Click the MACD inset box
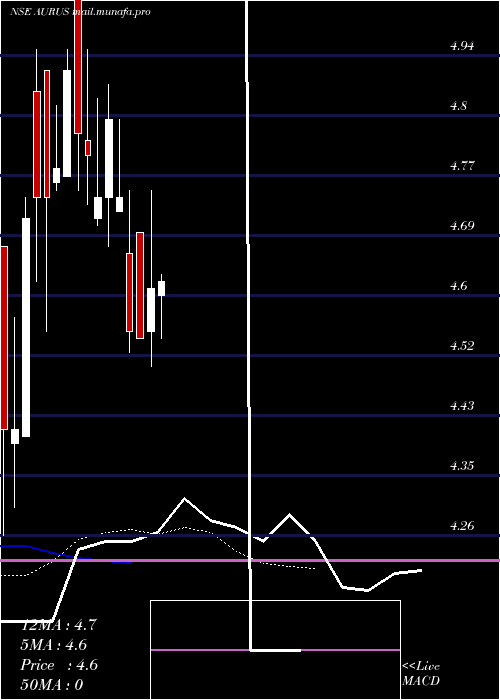The width and height of the screenshot is (500, 700). coord(275,650)
